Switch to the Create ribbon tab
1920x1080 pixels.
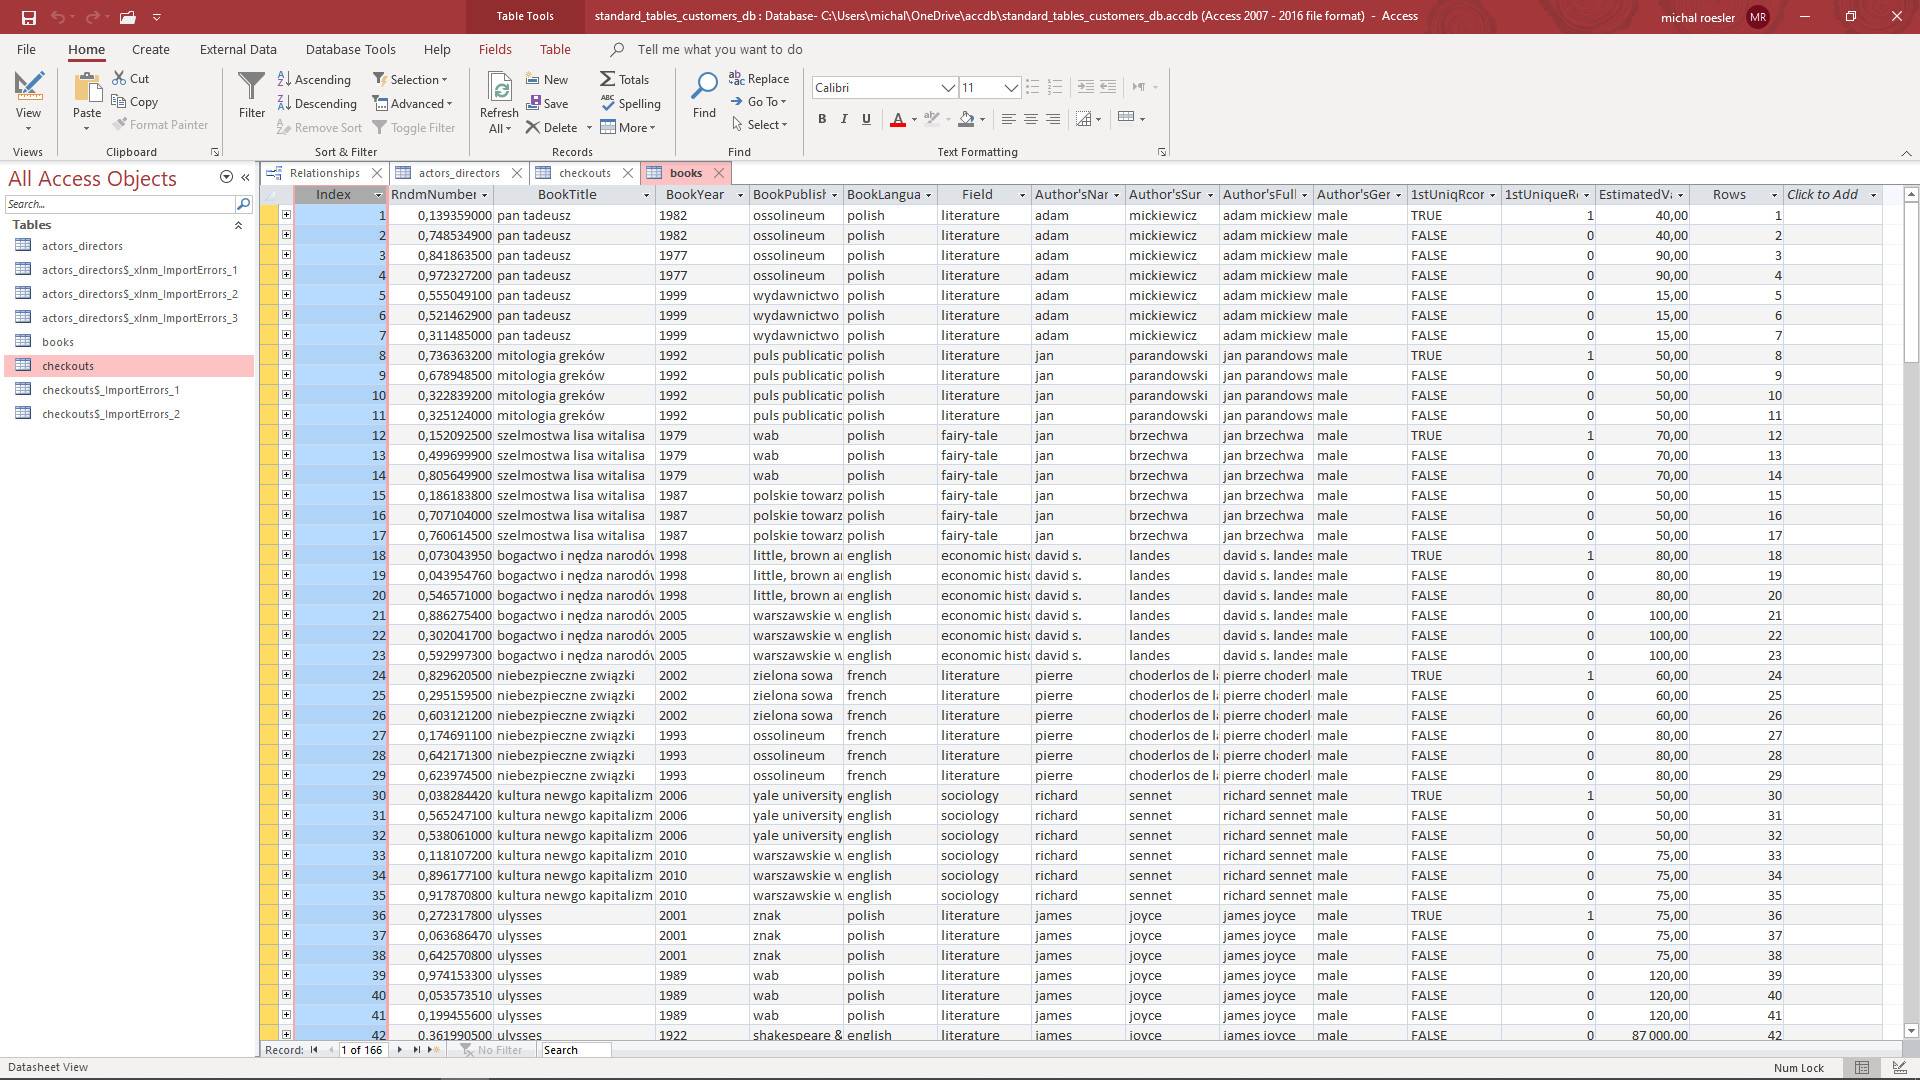point(151,49)
